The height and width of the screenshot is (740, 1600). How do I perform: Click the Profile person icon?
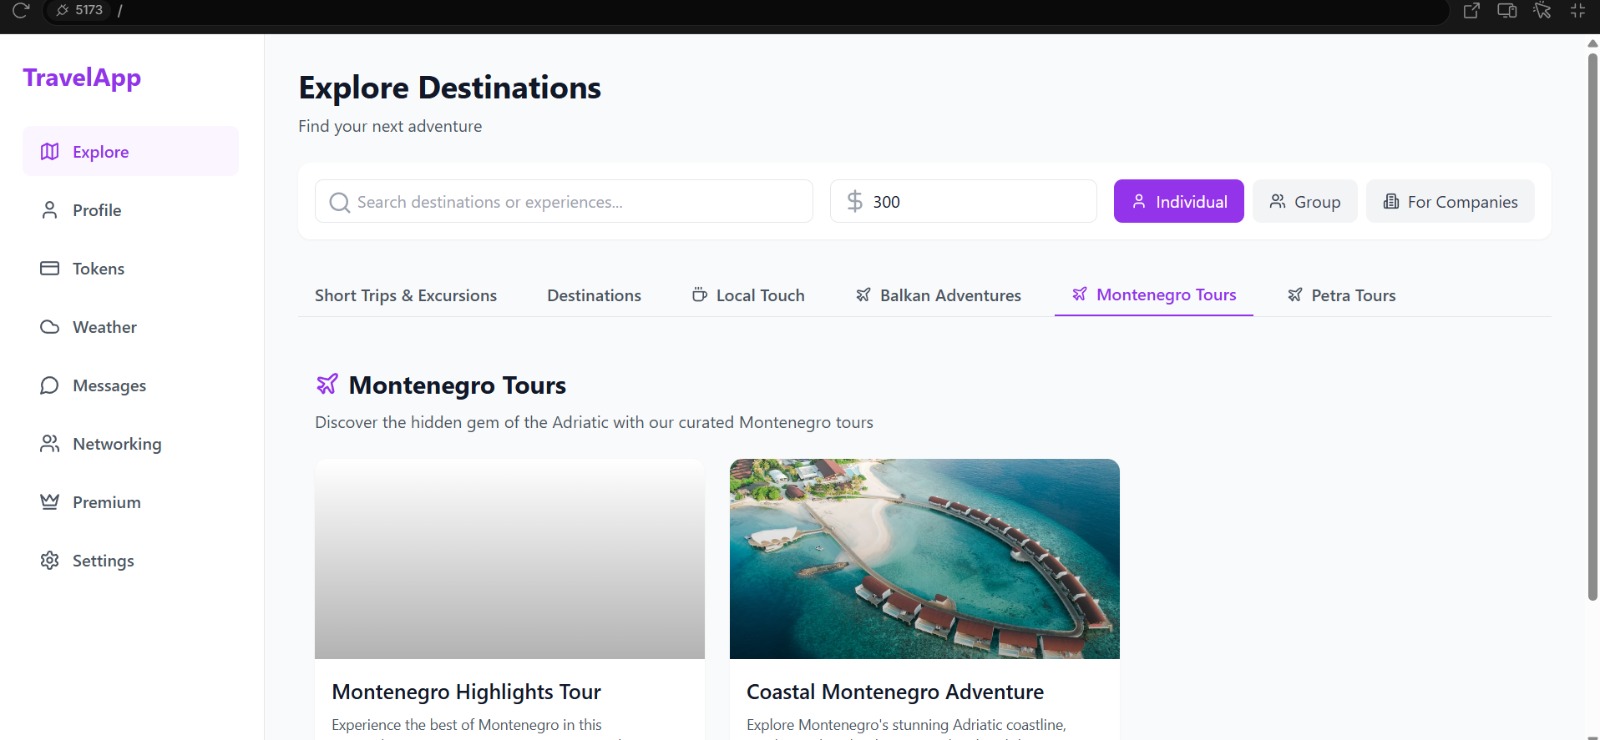[x=49, y=210]
